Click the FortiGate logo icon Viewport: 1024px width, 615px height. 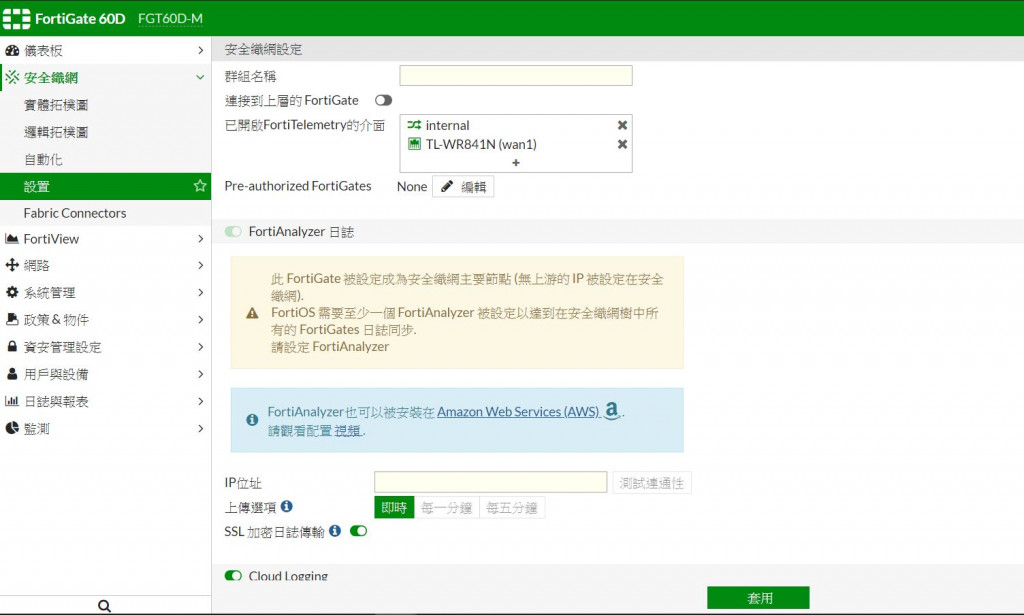(16, 19)
